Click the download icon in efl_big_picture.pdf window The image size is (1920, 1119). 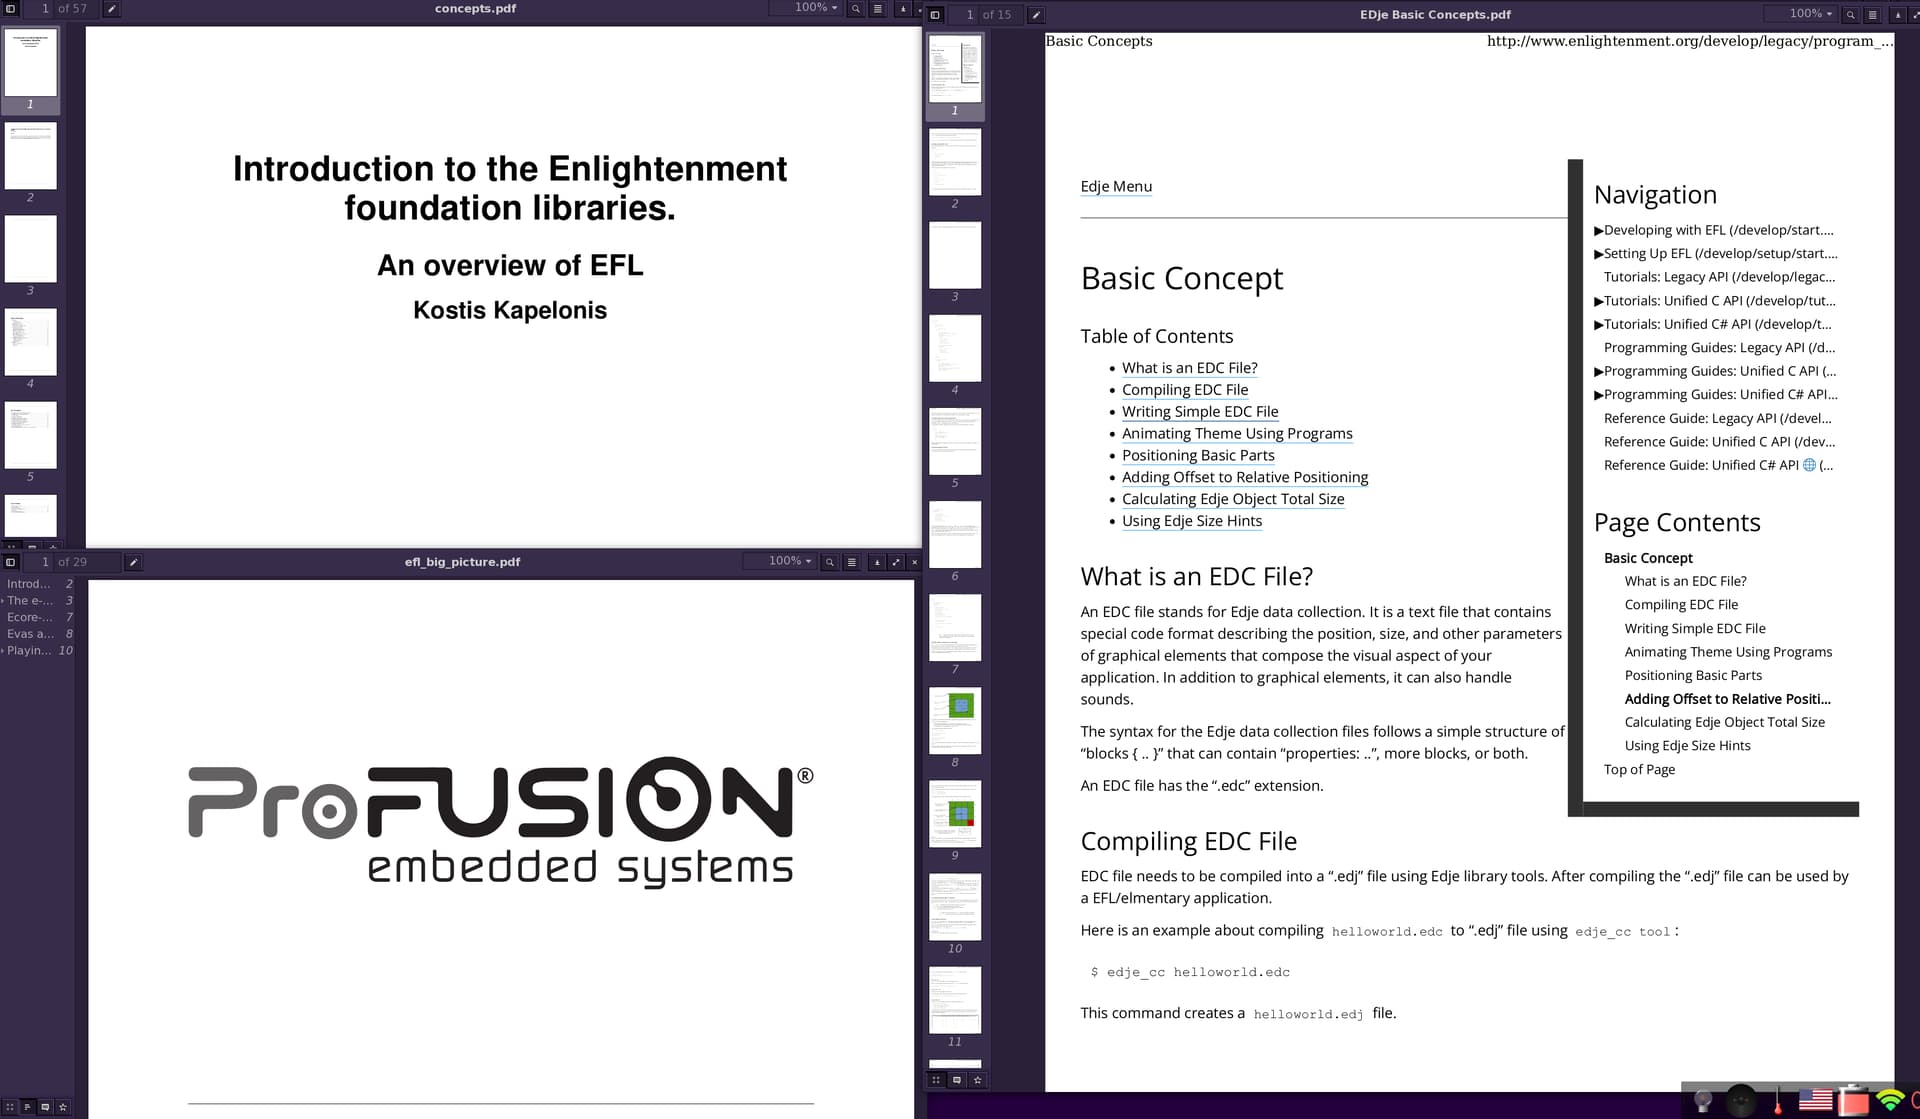[877, 562]
